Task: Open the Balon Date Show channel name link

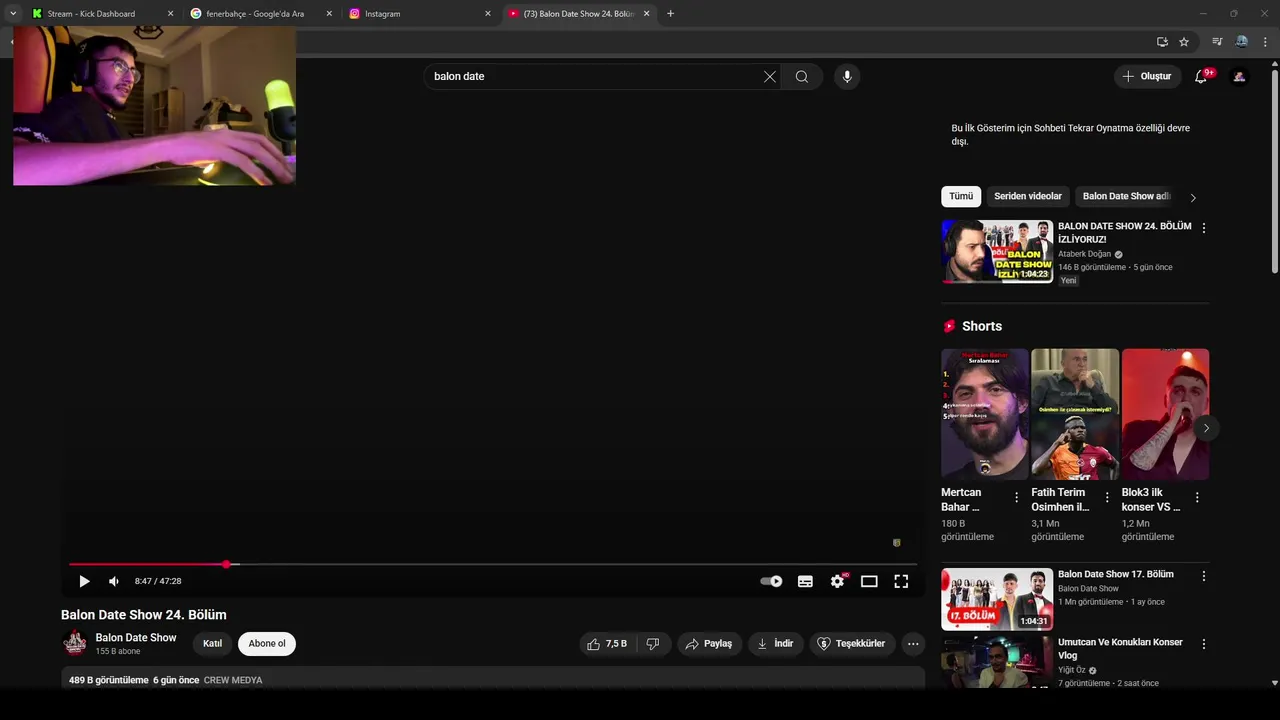Action: point(136,638)
